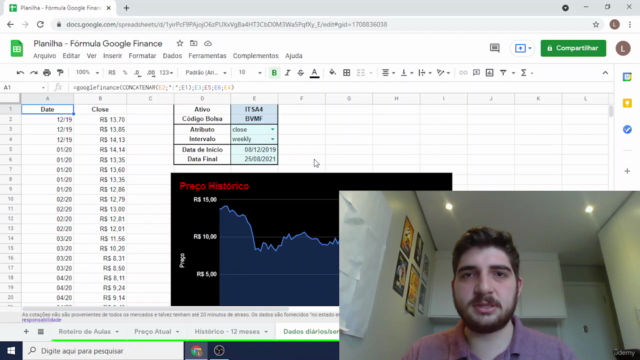Screen dimensions: 640x360
Task: Insert a chart
Action: click(x=489, y=73)
